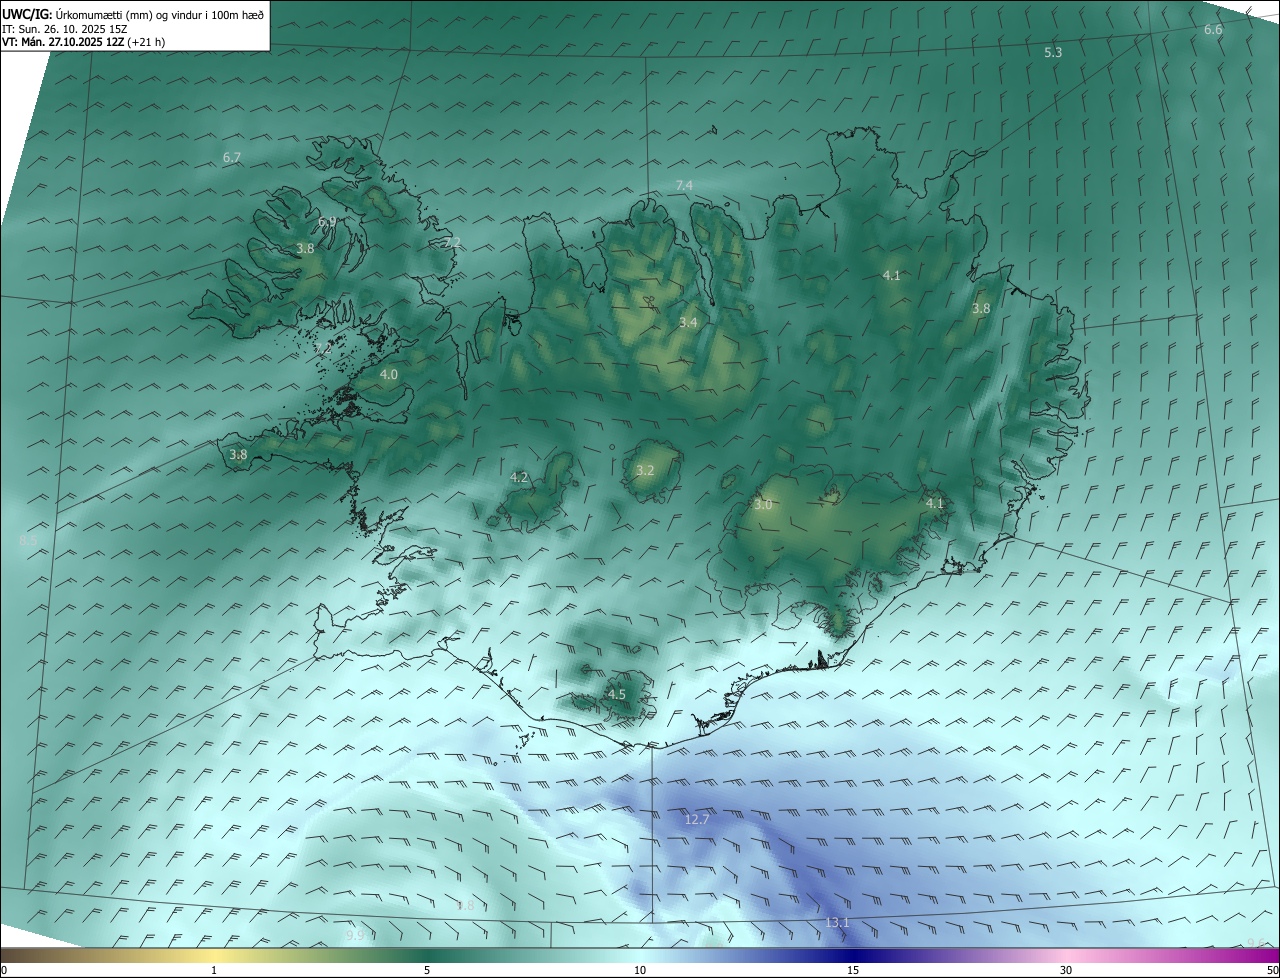
Task: Click the 6.9 value in the Westfjords
Action: tap(327, 222)
